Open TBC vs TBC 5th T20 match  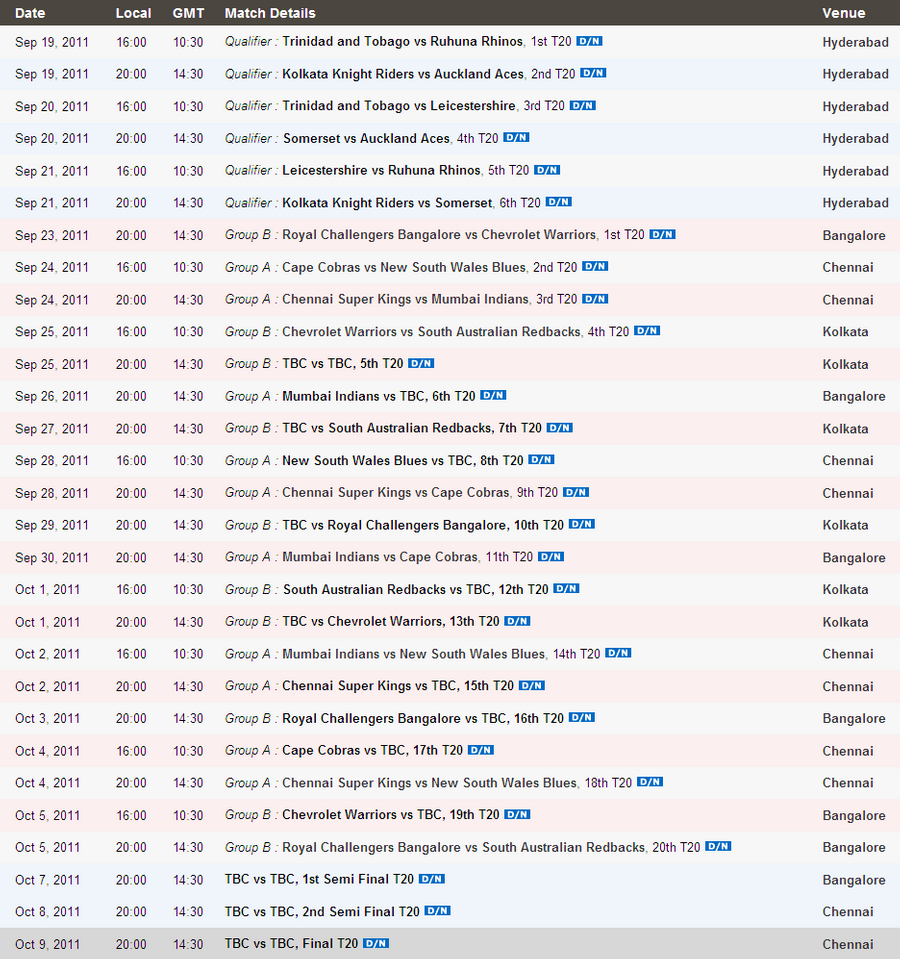[343, 363]
